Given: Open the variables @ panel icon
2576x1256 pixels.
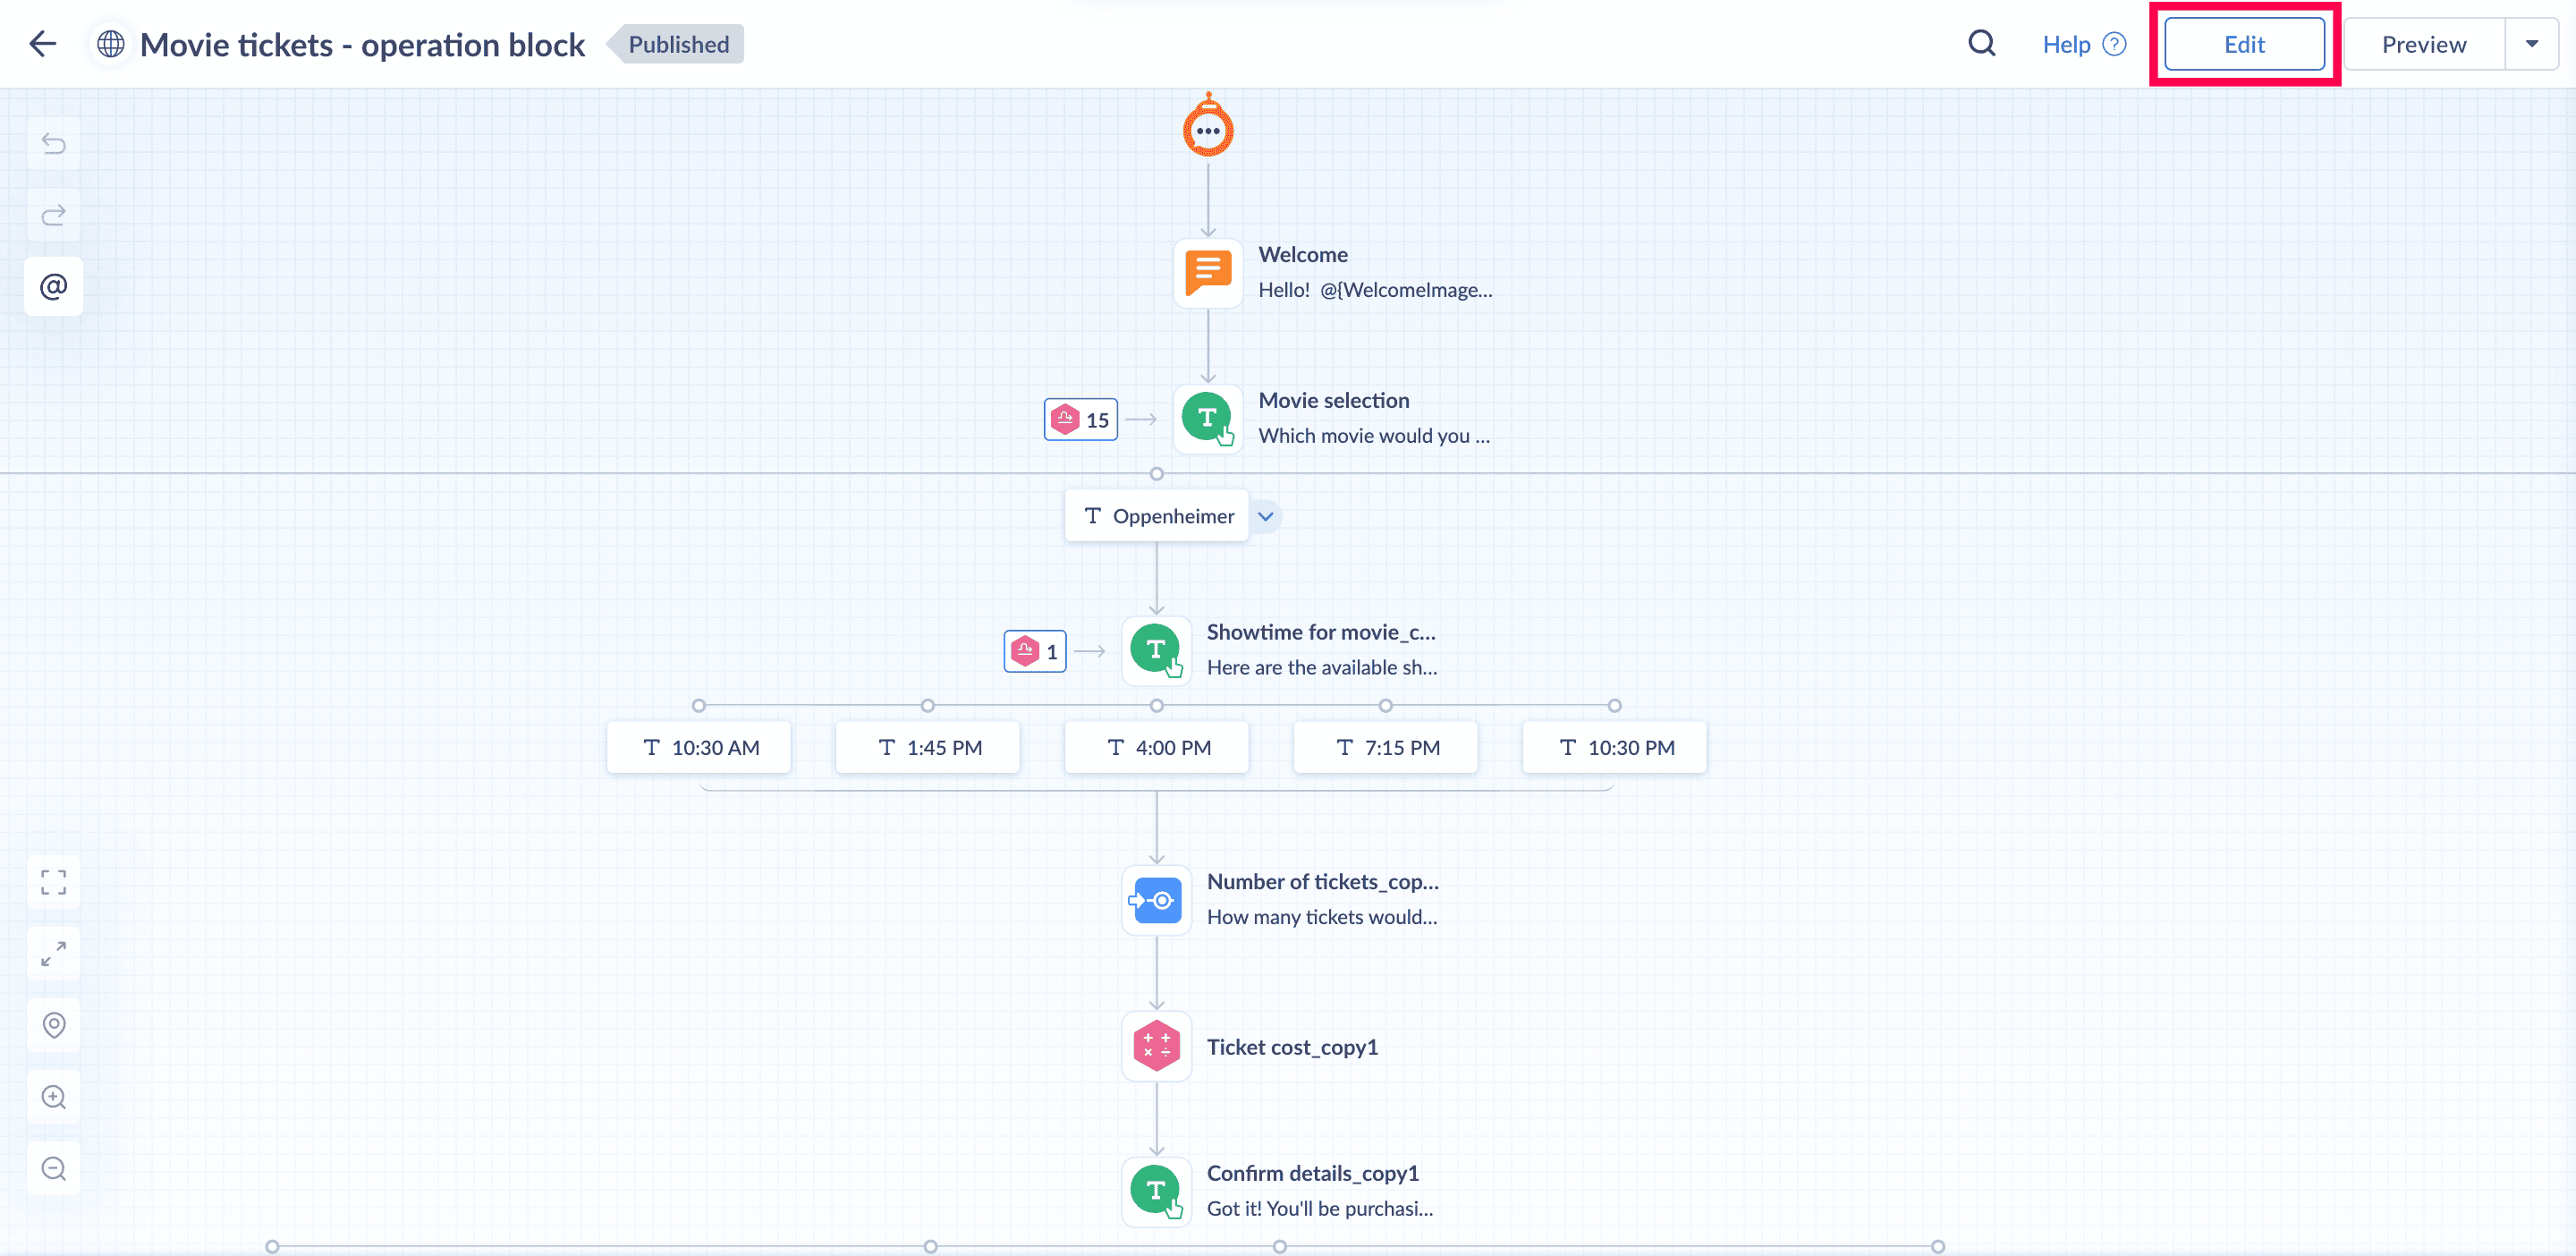Looking at the screenshot, I should pos(54,287).
